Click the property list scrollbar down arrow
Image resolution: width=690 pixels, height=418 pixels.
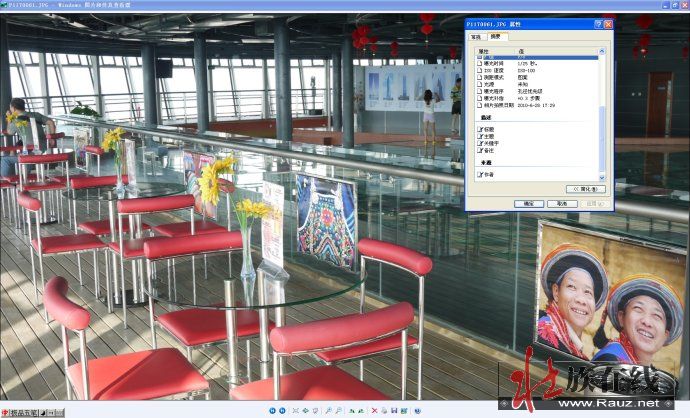[x=602, y=177]
